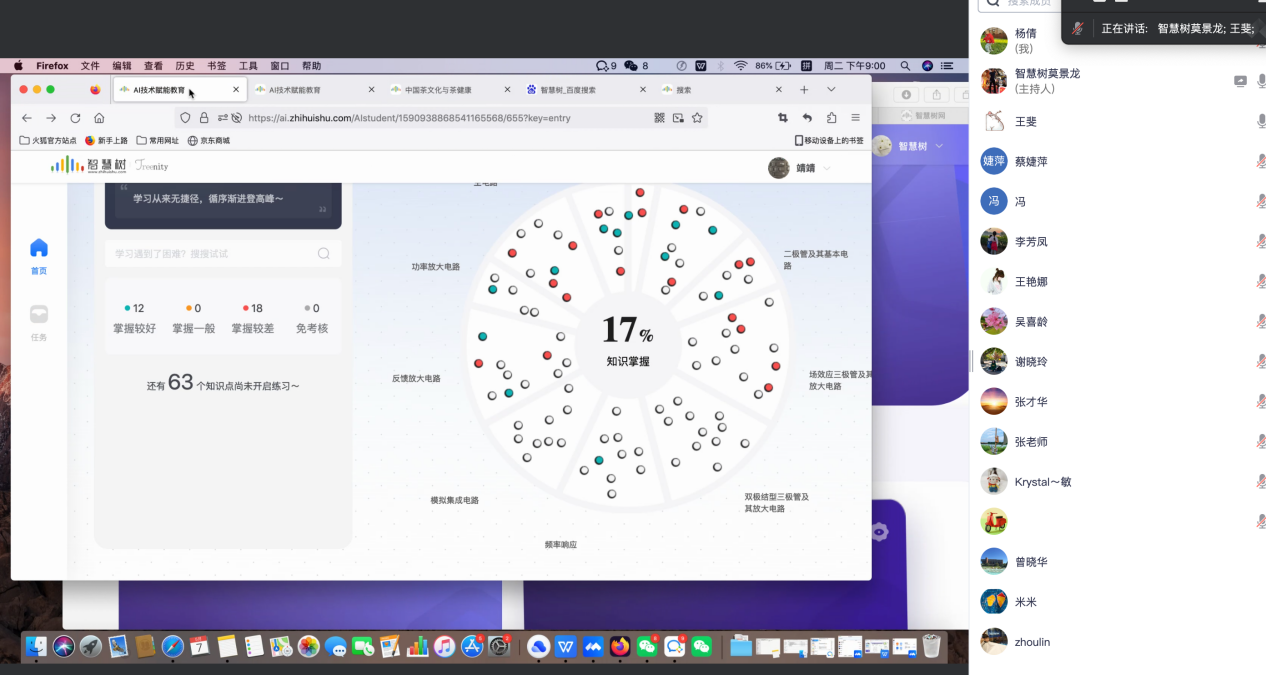This screenshot has width=1266, height=675.
Task: Click the Firefox reload page button
Action: [x=75, y=118]
